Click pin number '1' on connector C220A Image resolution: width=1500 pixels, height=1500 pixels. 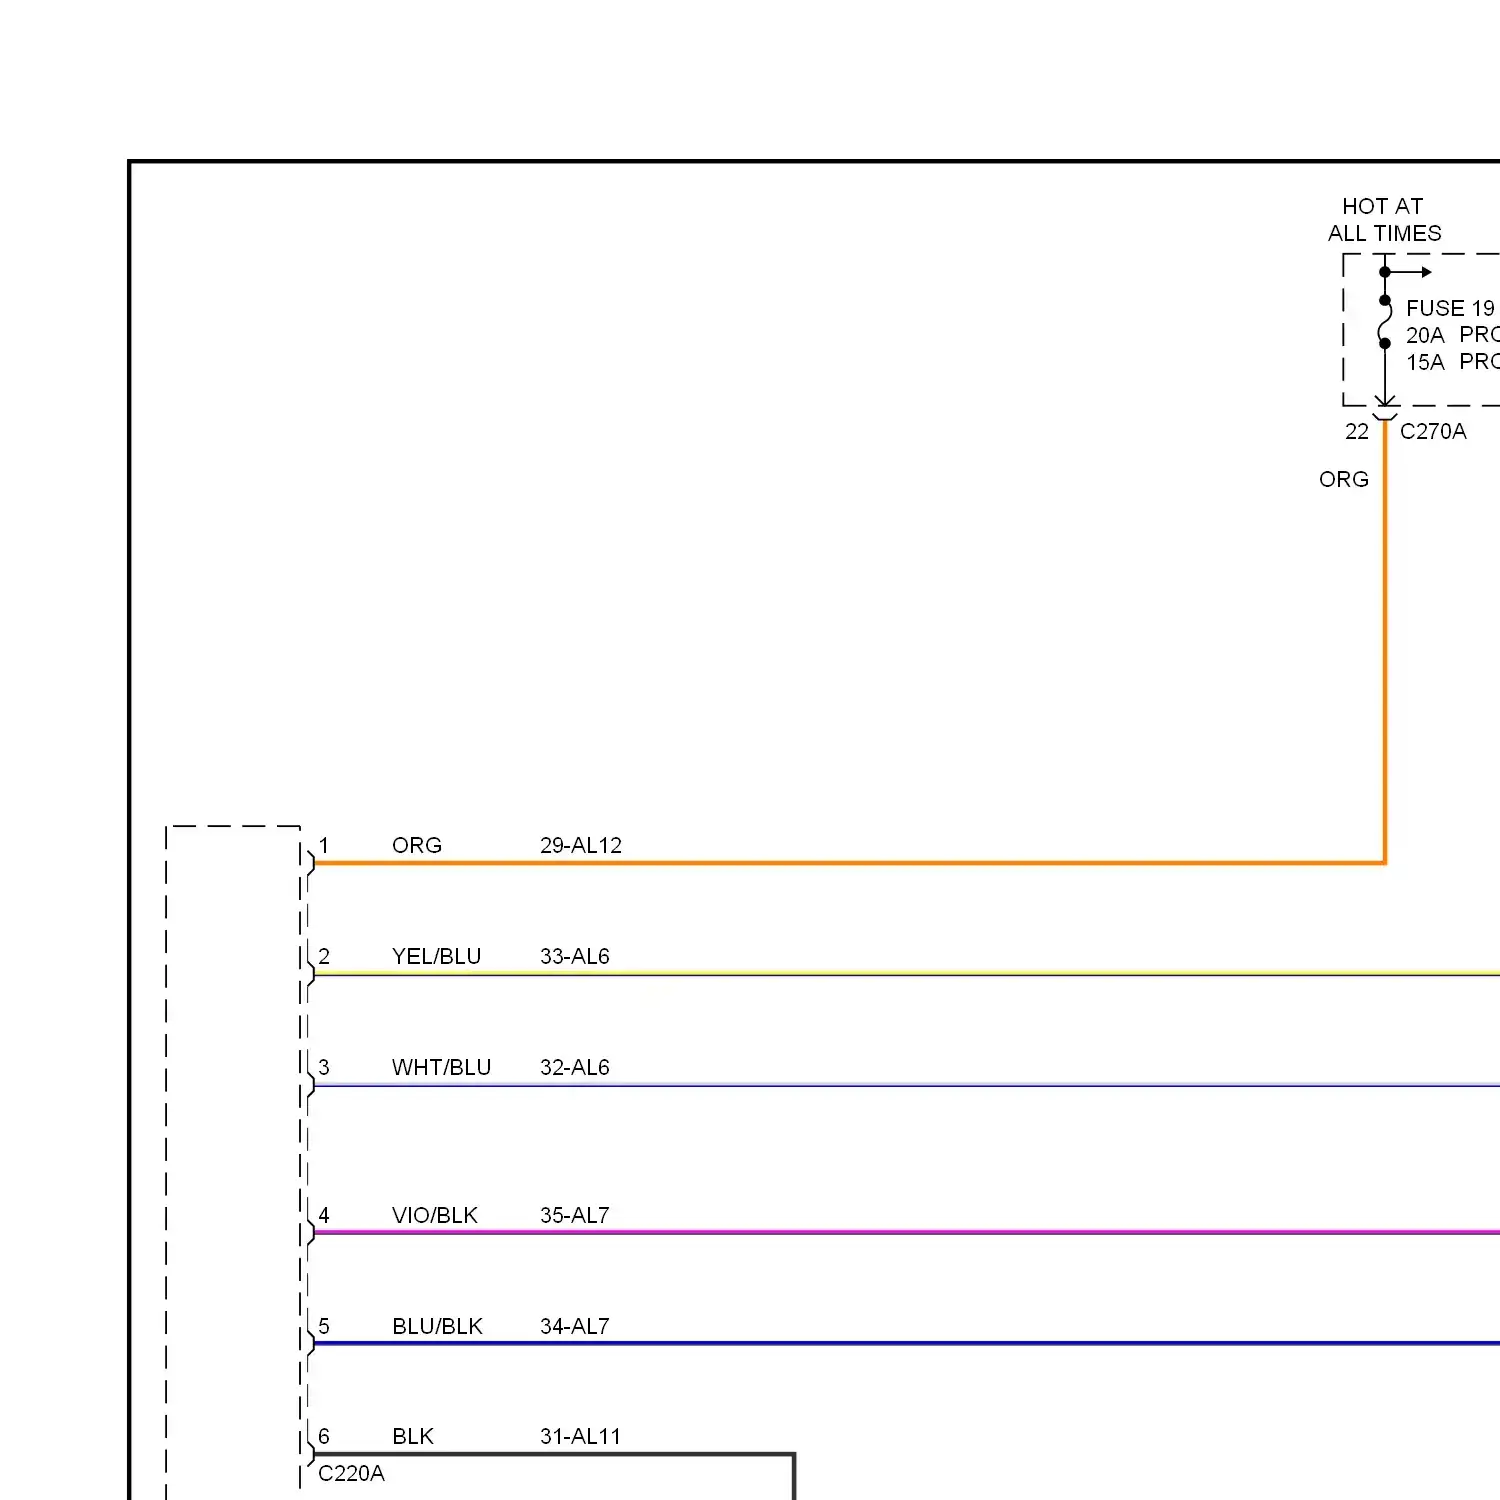pos(324,845)
